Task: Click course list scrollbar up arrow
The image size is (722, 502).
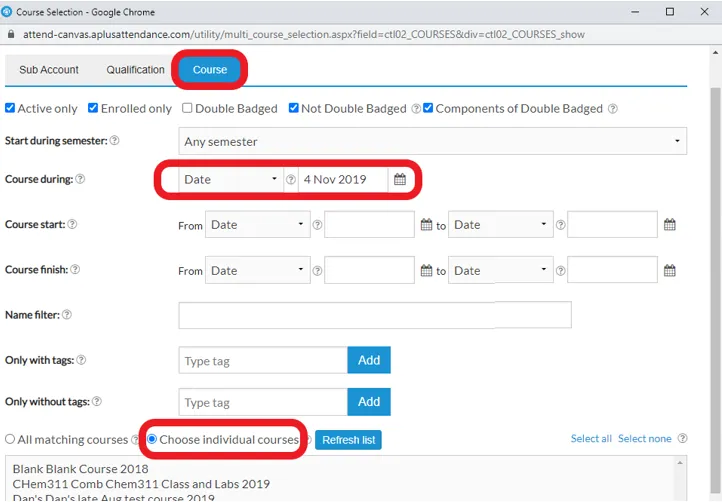Action: point(680,463)
